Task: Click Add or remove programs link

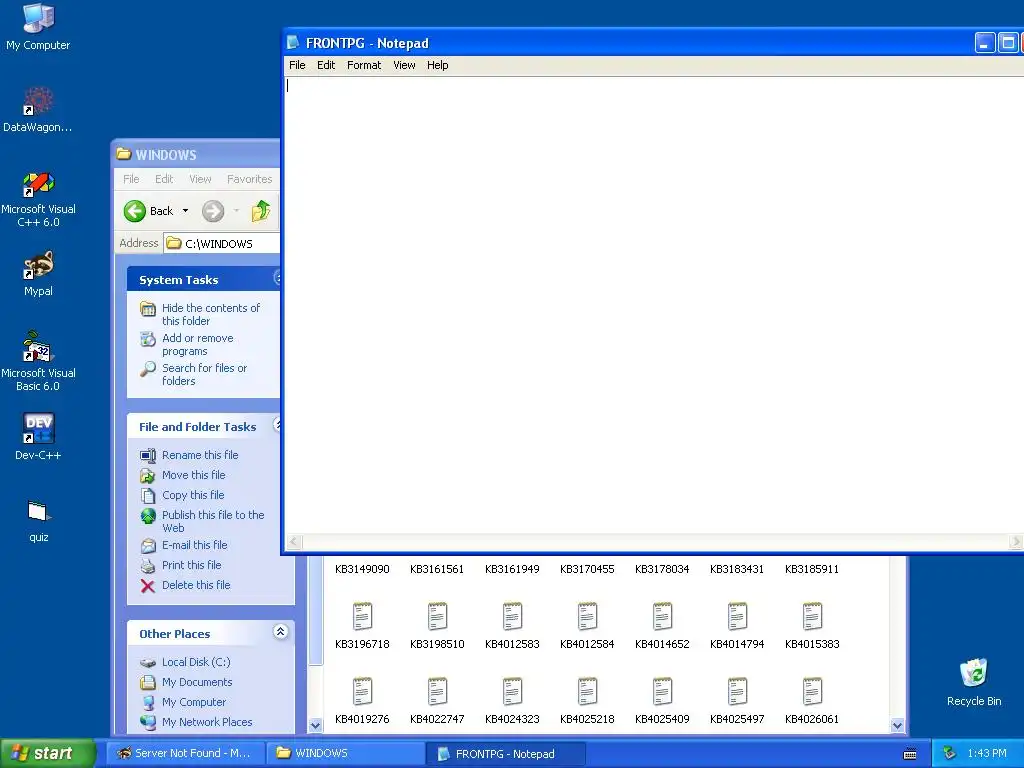Action: 197,344
